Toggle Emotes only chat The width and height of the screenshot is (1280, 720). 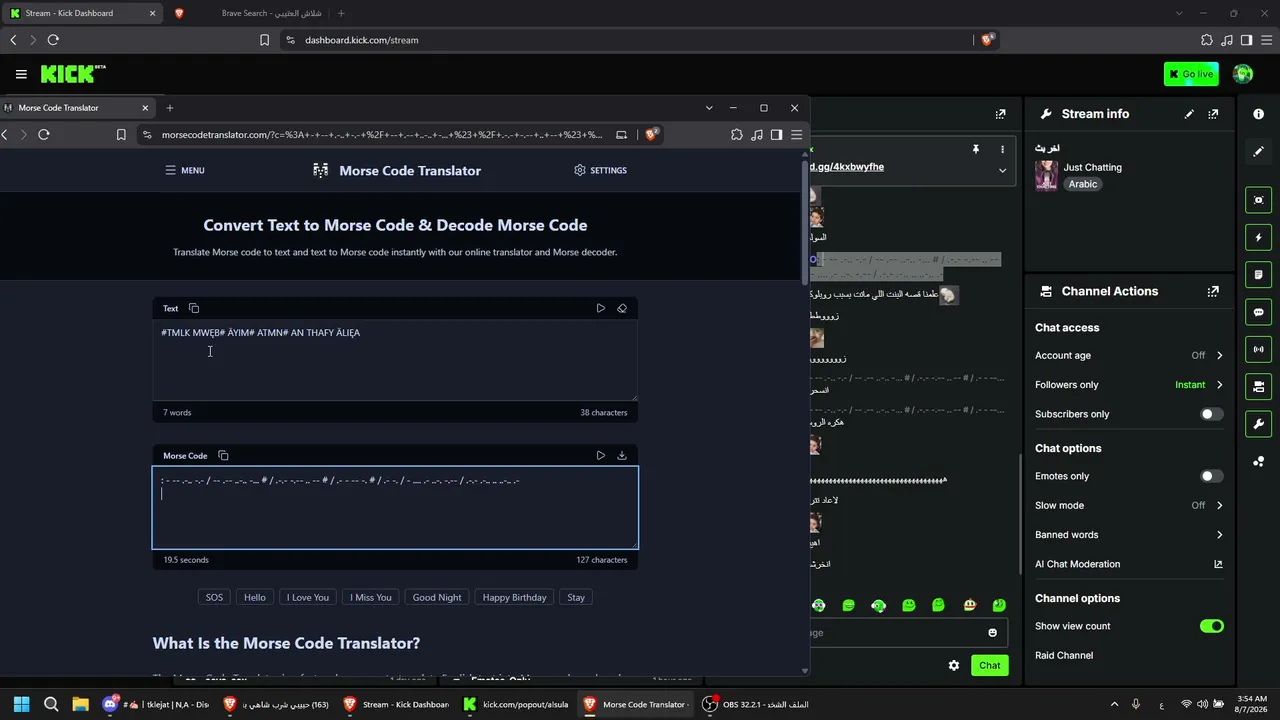[1212, 476]
